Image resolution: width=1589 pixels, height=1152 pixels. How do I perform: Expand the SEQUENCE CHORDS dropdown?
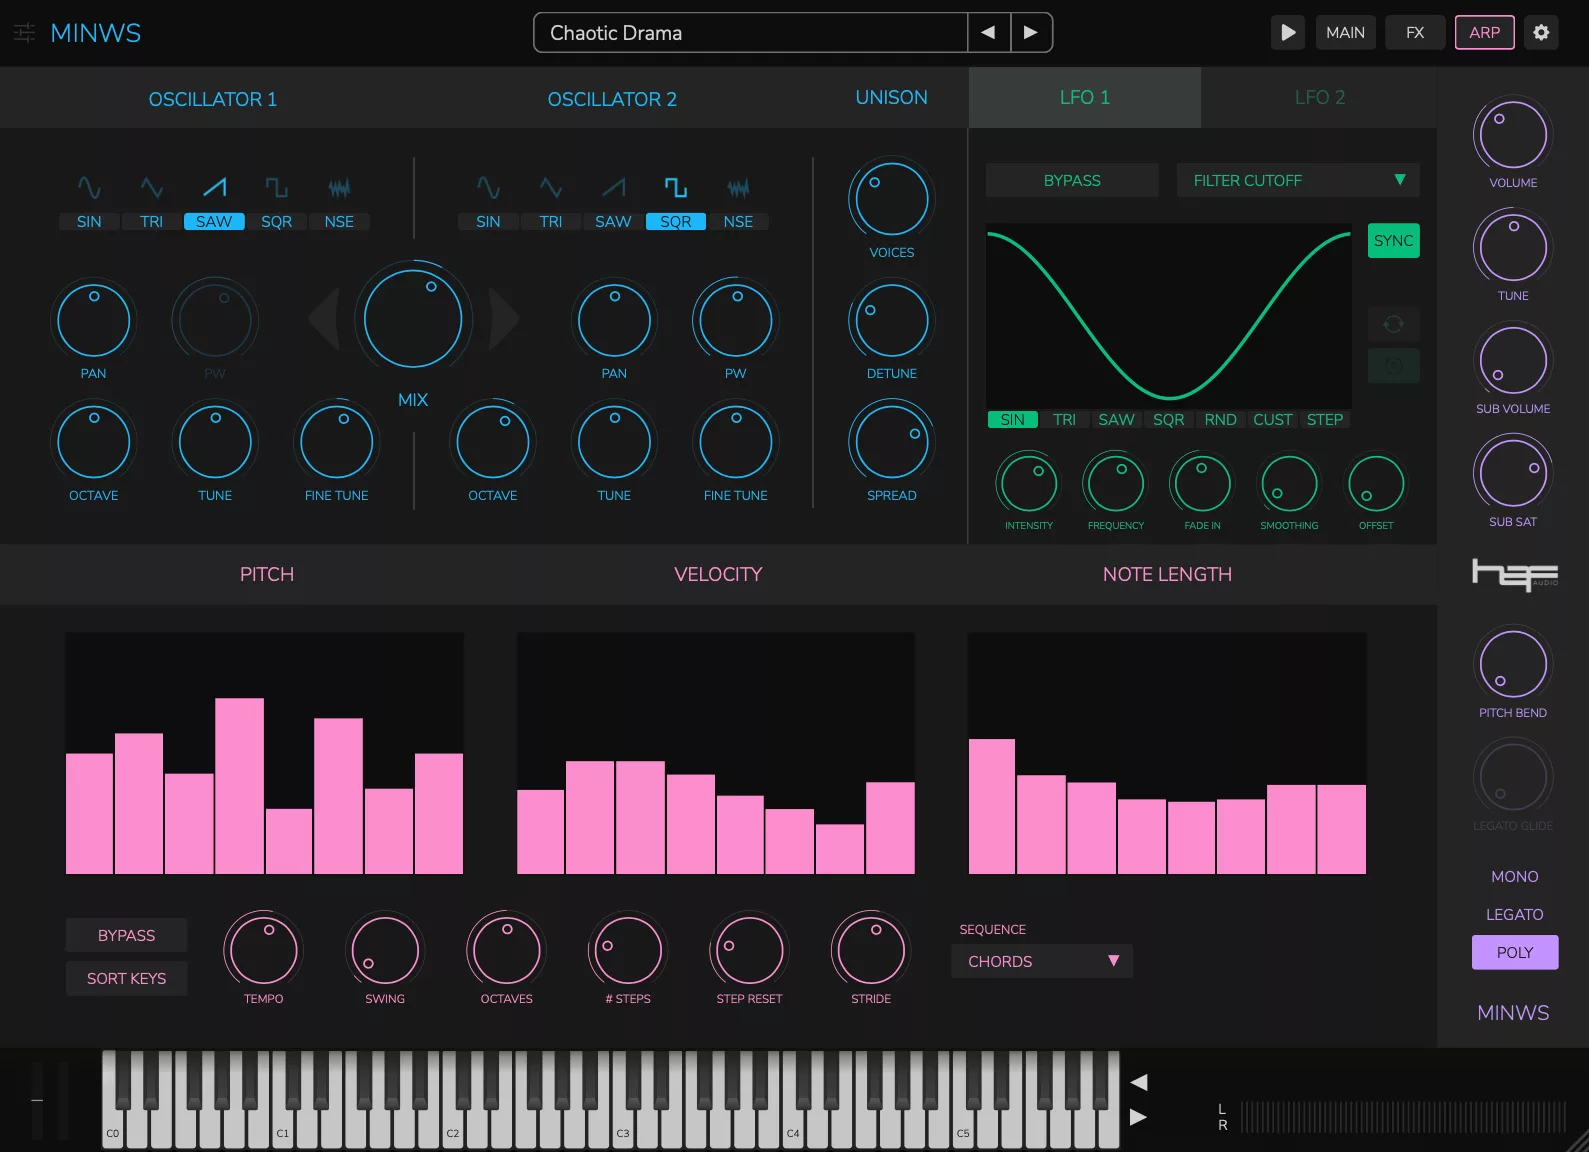point(1041,961)
